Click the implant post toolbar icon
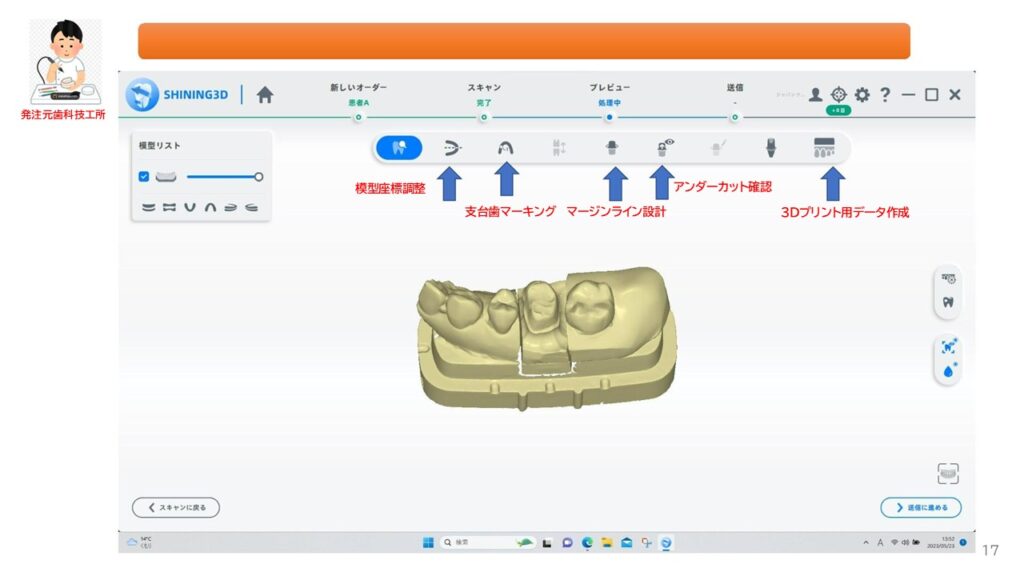The width and height of the screenshot is (1024, 576). (771, 148)
